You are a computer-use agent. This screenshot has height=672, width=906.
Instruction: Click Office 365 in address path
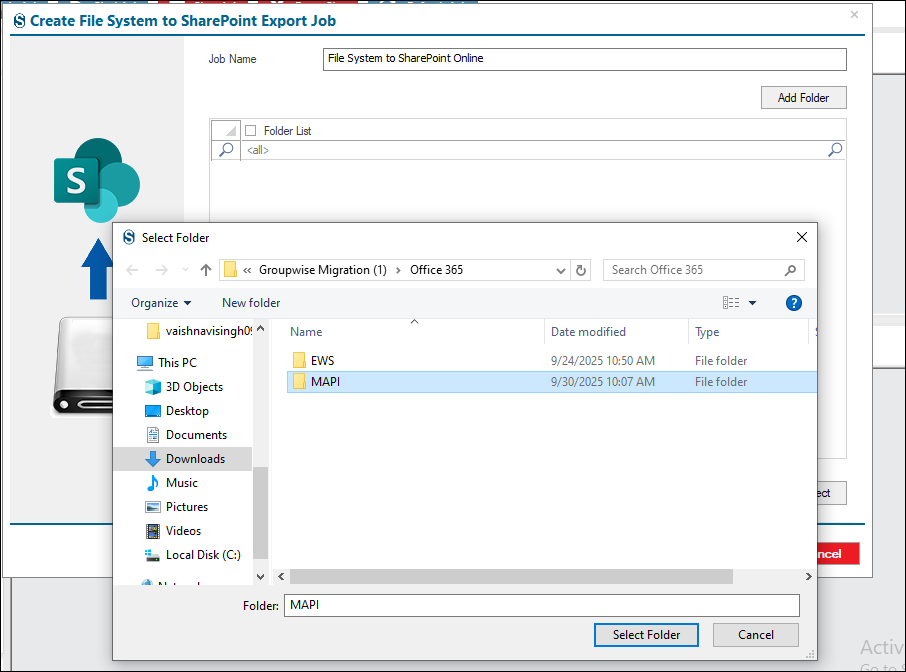coord(436,270)
